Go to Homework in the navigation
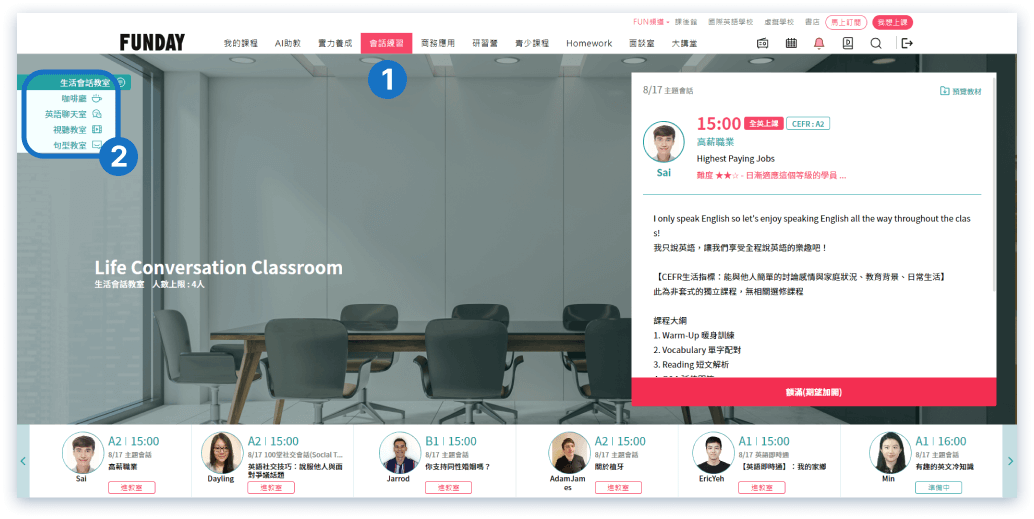 point(589,43)
